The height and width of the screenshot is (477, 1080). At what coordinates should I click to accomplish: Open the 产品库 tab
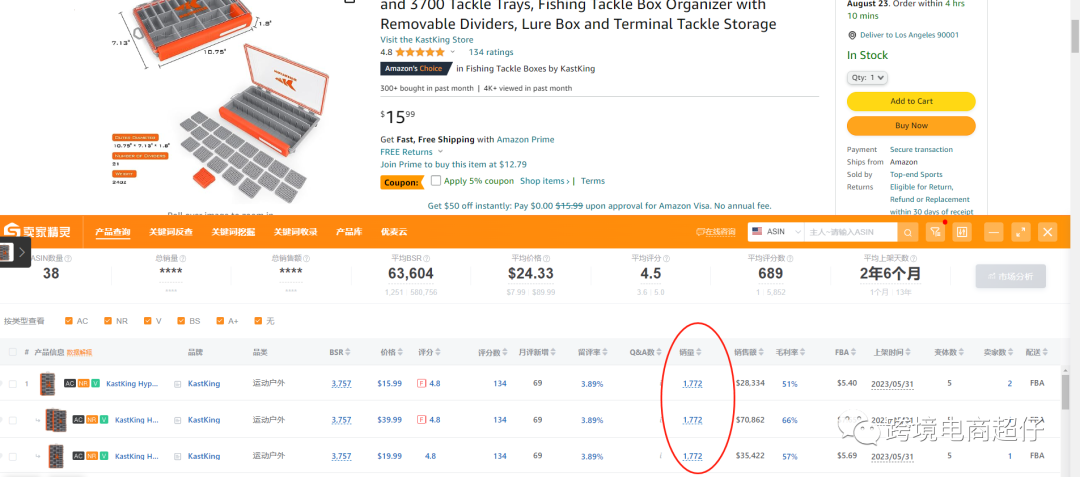click(348, 232)
